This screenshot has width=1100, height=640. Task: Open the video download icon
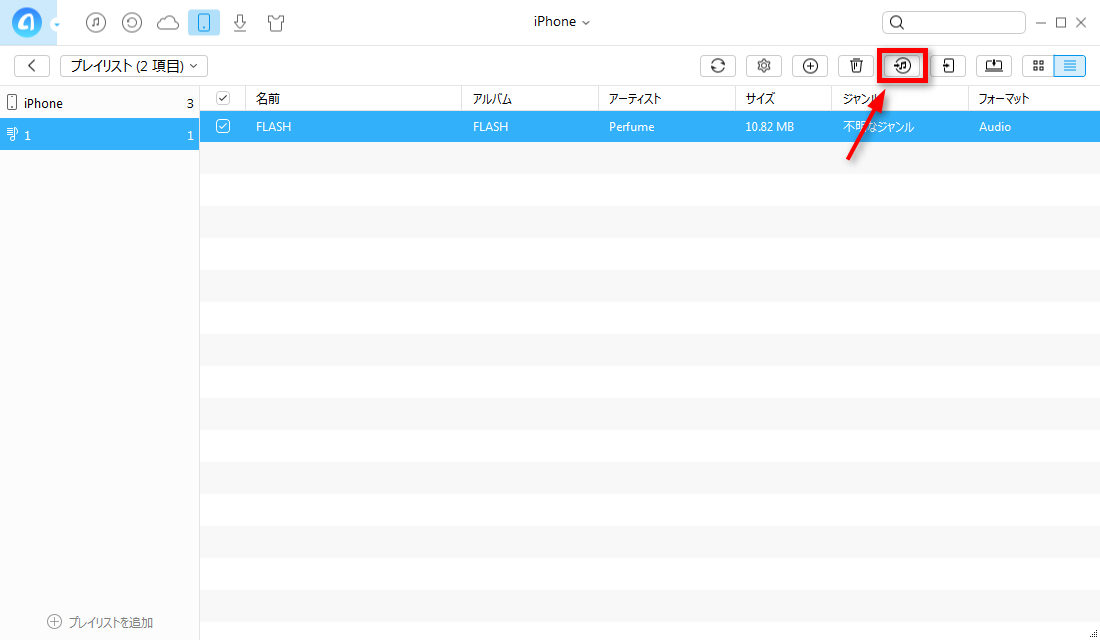pyautogui.click(x=240, y=23)
